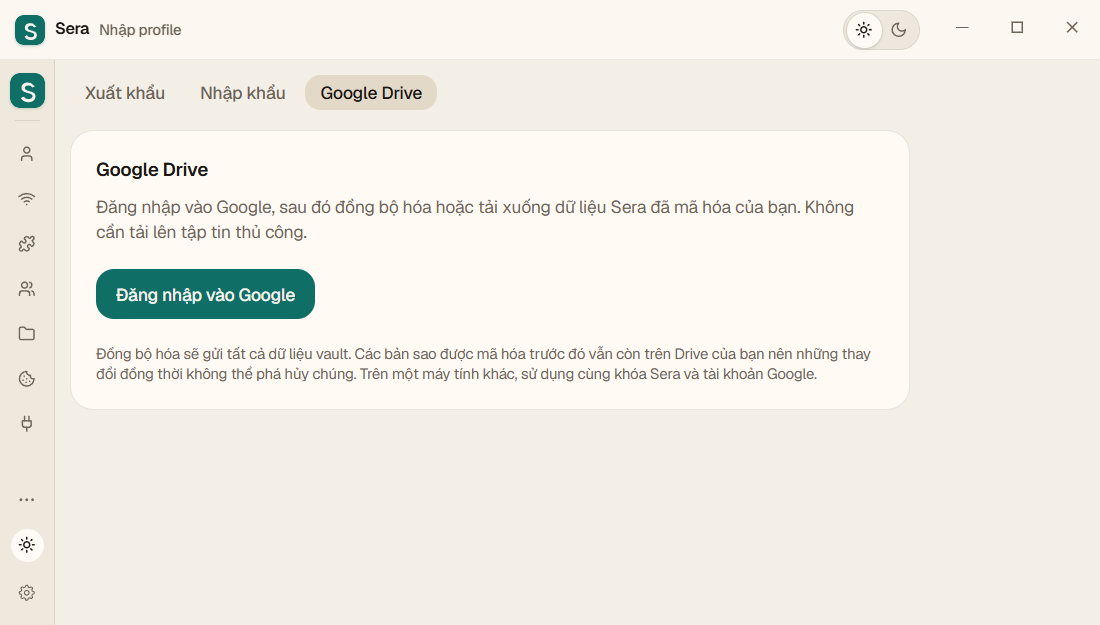
Task: Click the Google Drive card heading
Action: (152, 170)
